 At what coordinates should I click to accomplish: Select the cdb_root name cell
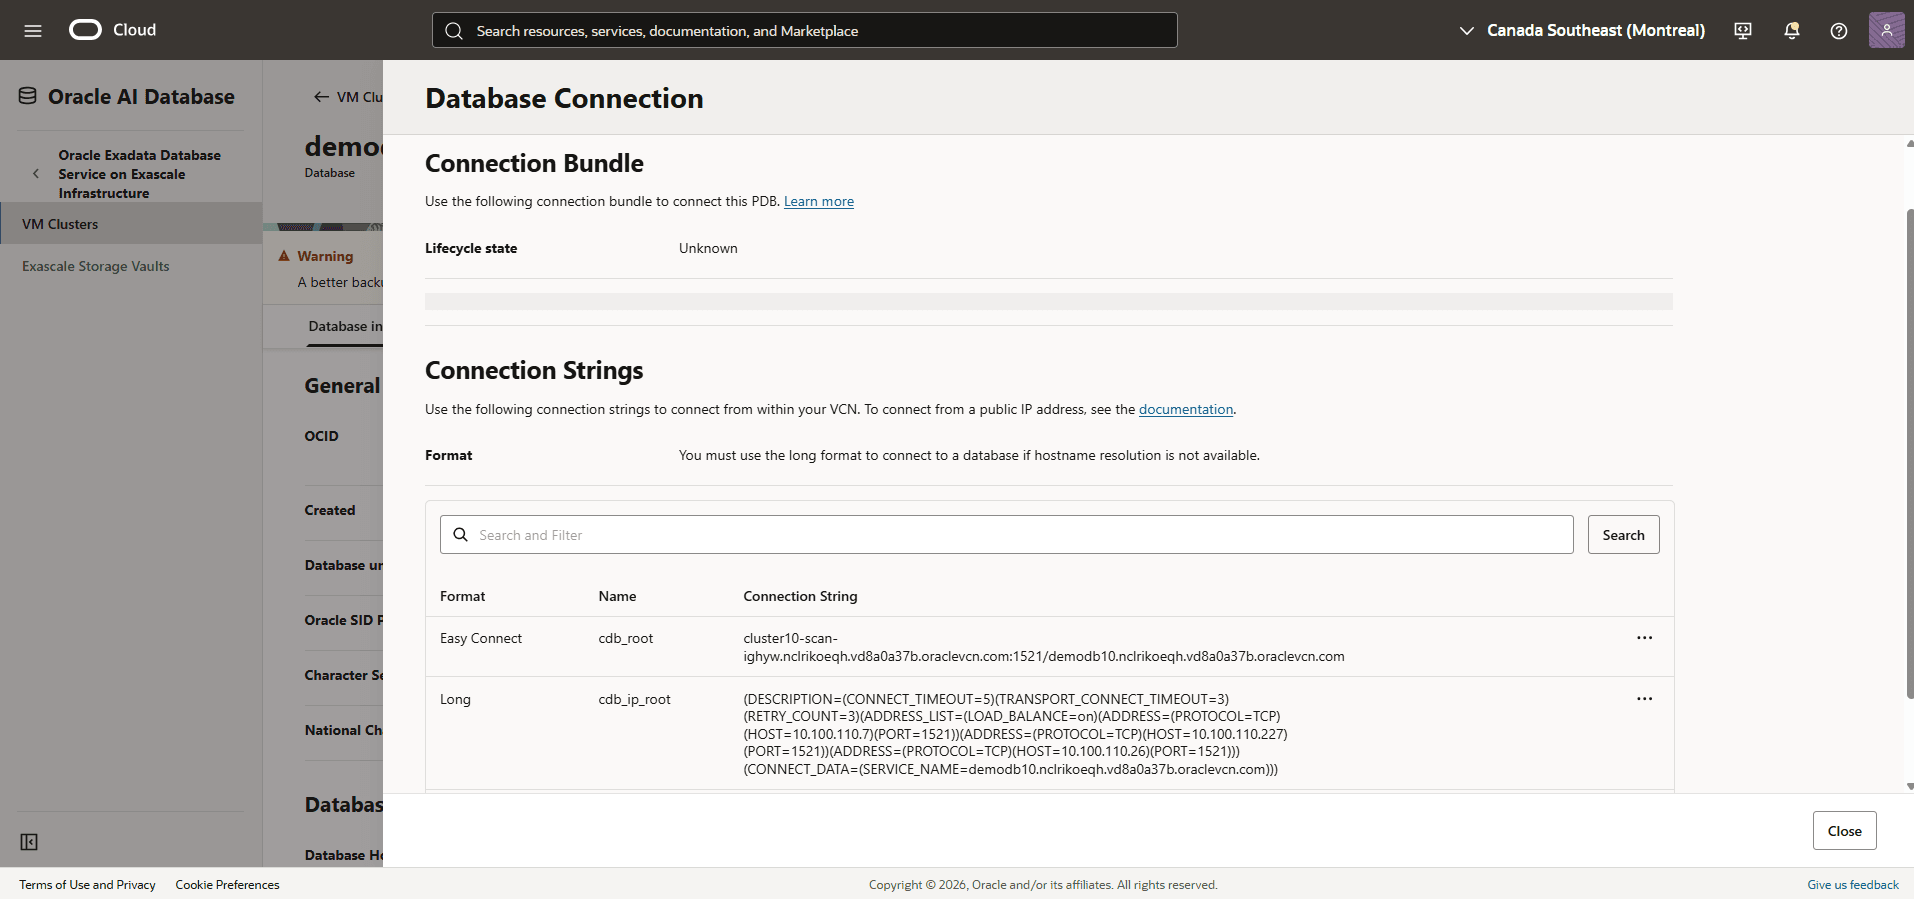pyautogui.click(x=625, y=638)
